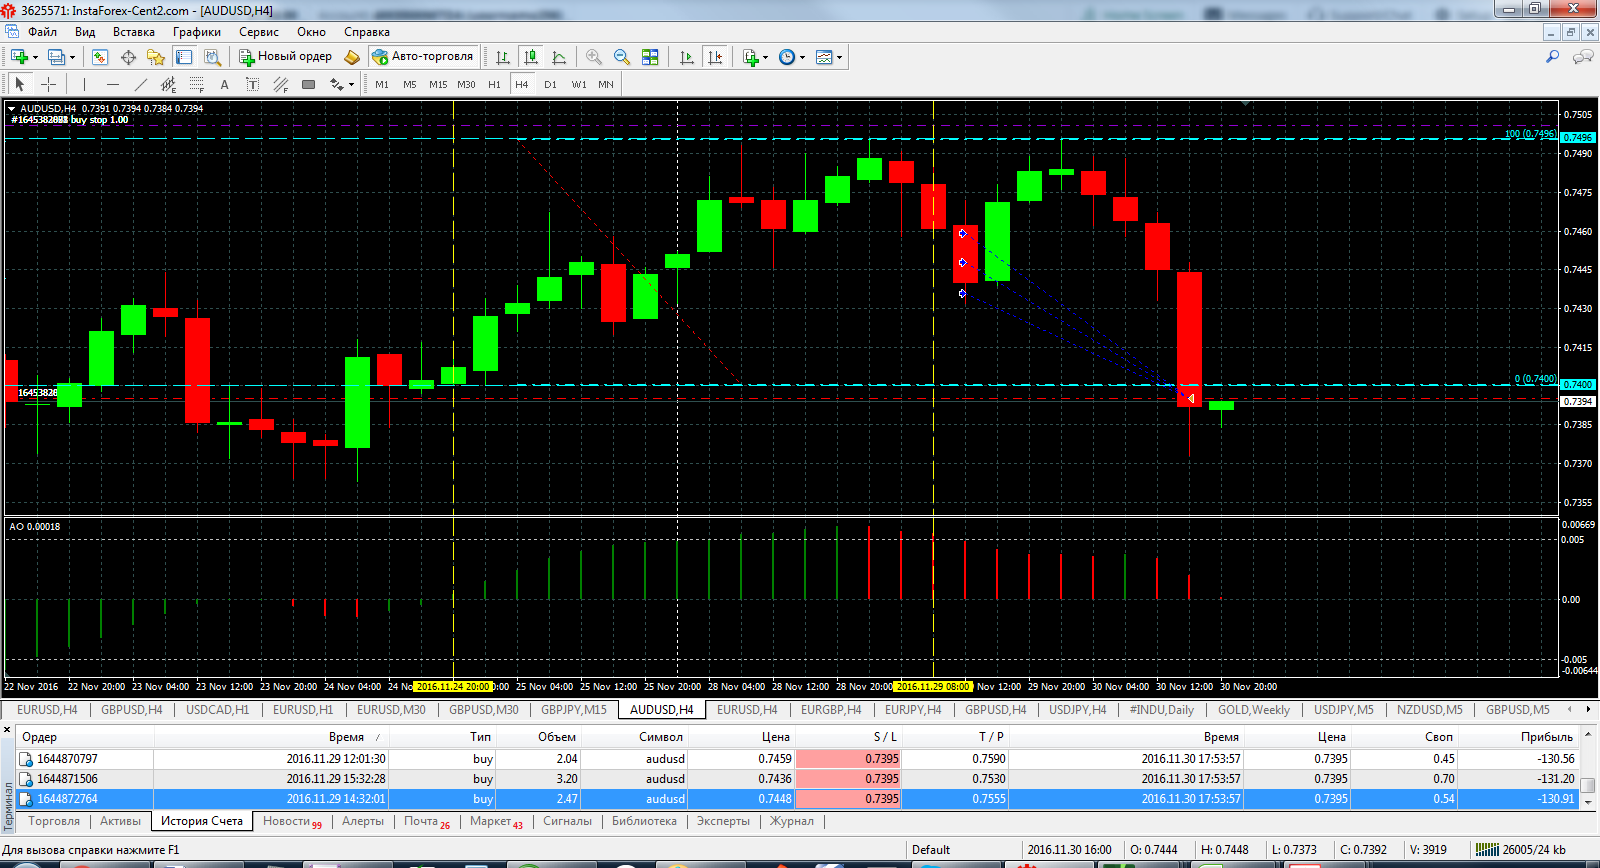The width and height of the screenshot is (1600, 868).
Task: Toggle the Авто-торговля button
Action: coord(423,57)
